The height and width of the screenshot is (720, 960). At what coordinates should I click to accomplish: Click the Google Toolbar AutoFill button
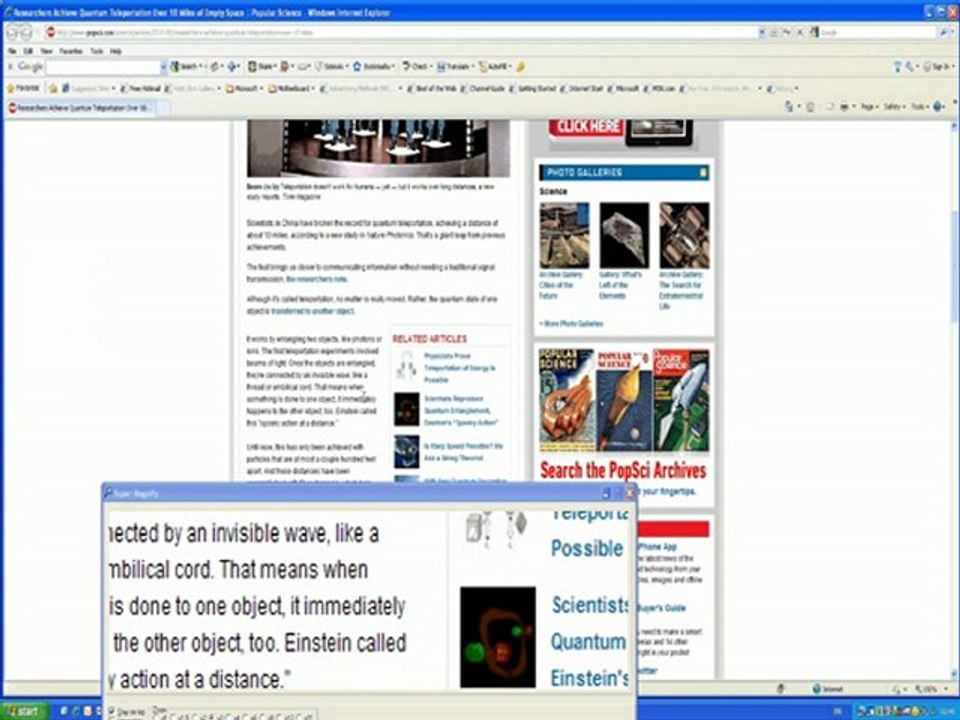coord(495,66)
